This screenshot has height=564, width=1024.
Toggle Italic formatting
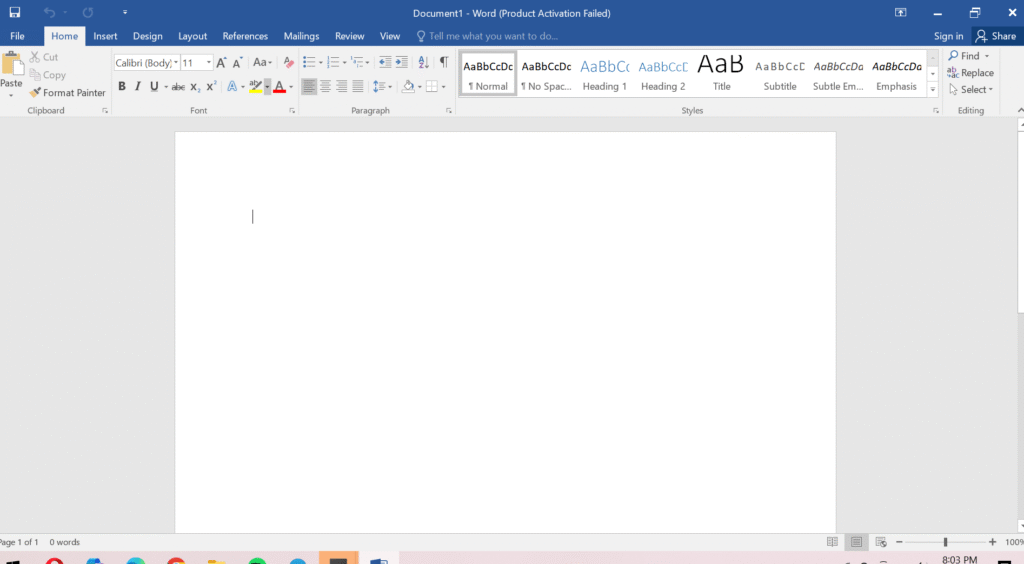[138, 86]
